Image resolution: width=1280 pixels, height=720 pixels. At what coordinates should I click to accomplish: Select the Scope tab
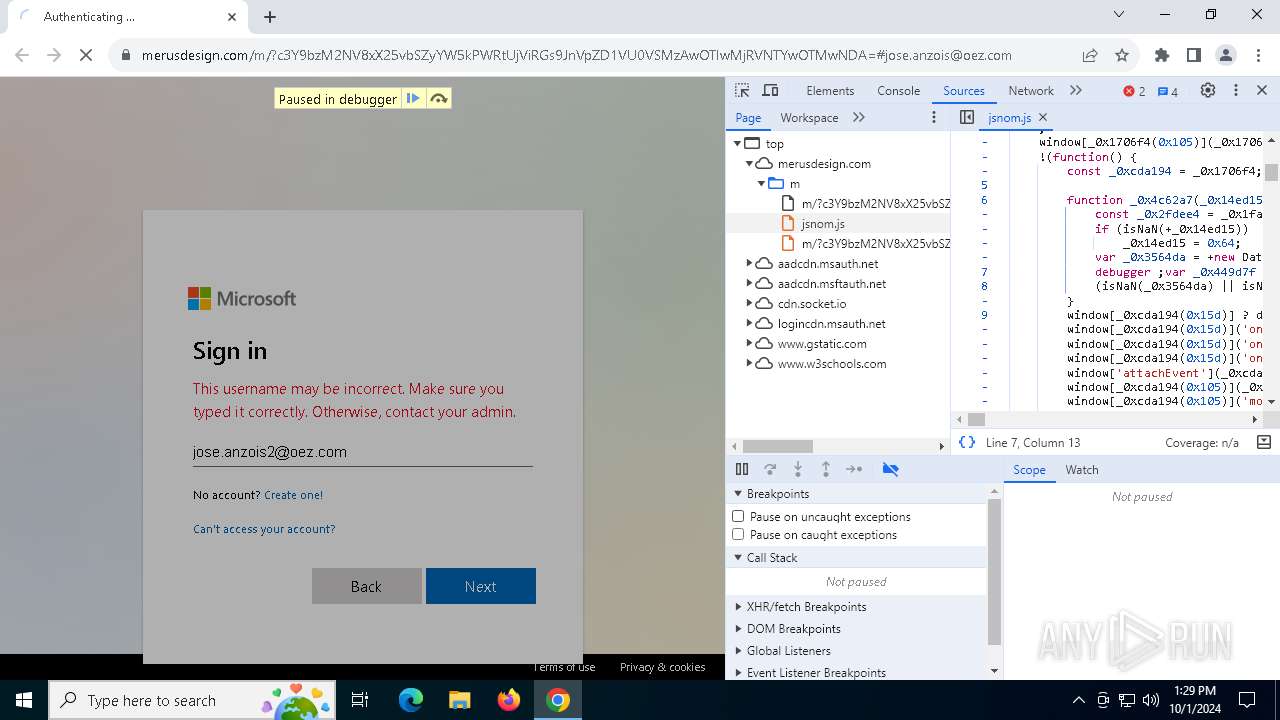pyautogui.click(x=1029, y=469)
